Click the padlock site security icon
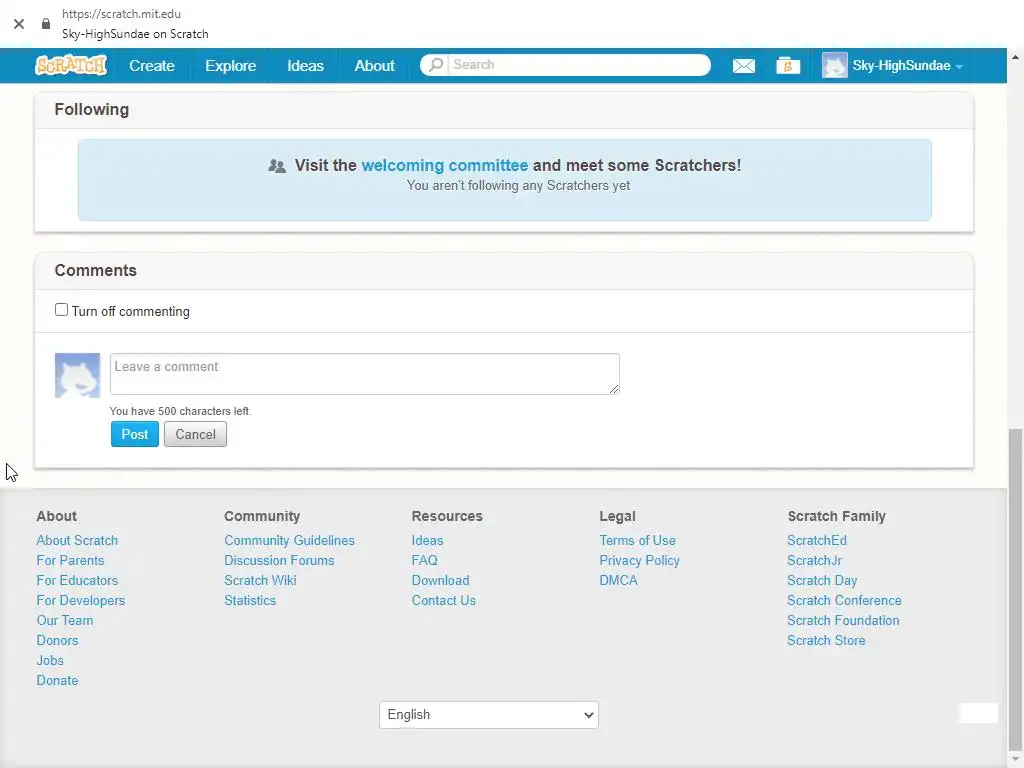The width and height of the screenshot is (1024, 768). point(46,24)
